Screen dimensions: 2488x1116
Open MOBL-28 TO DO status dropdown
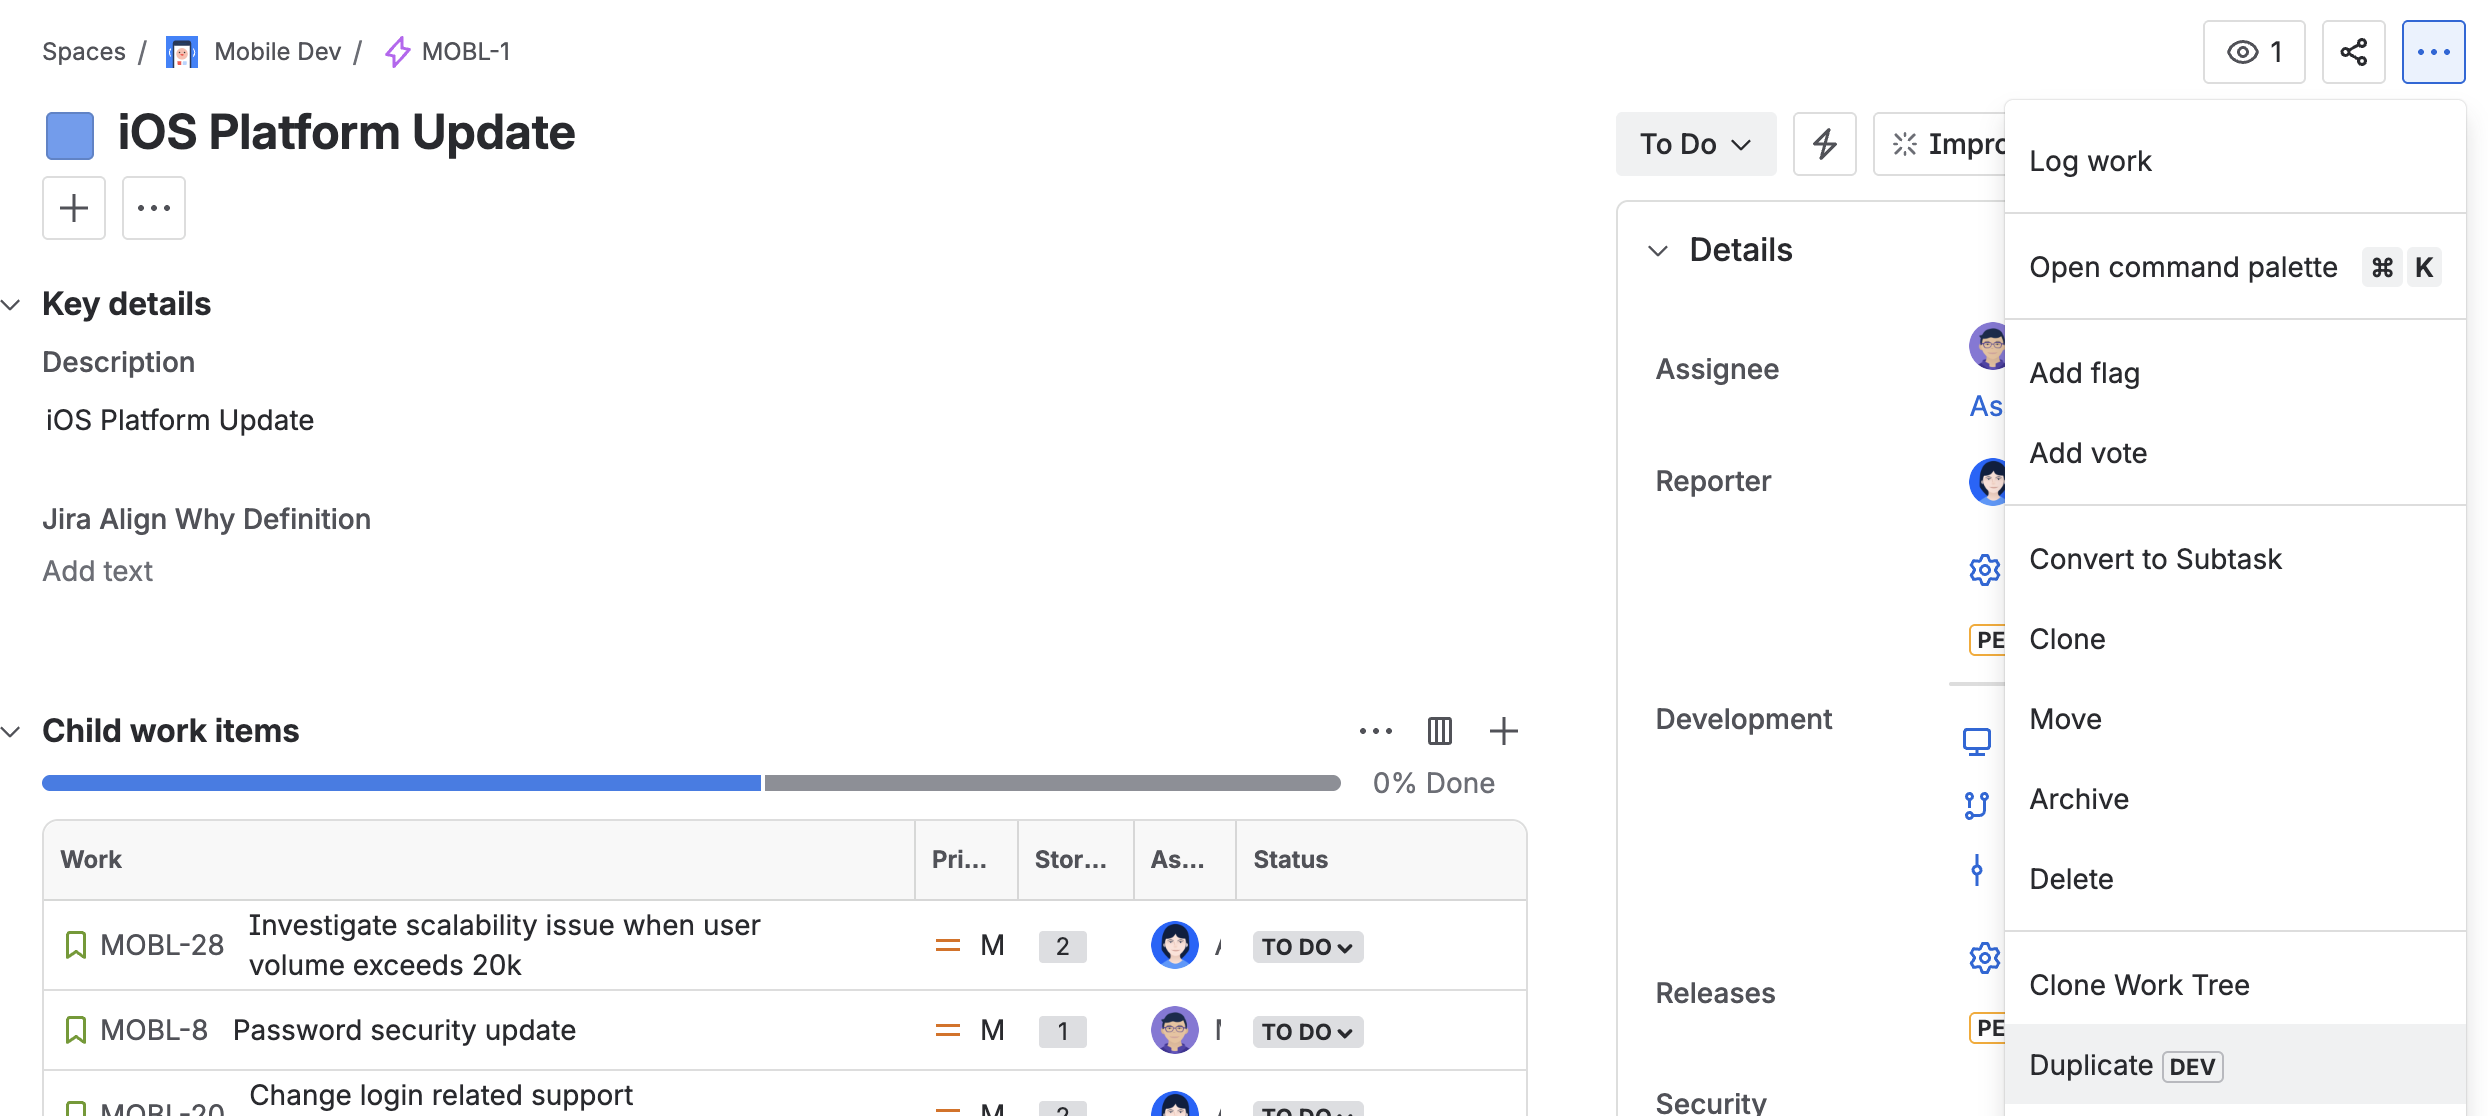coord(1306,946)
